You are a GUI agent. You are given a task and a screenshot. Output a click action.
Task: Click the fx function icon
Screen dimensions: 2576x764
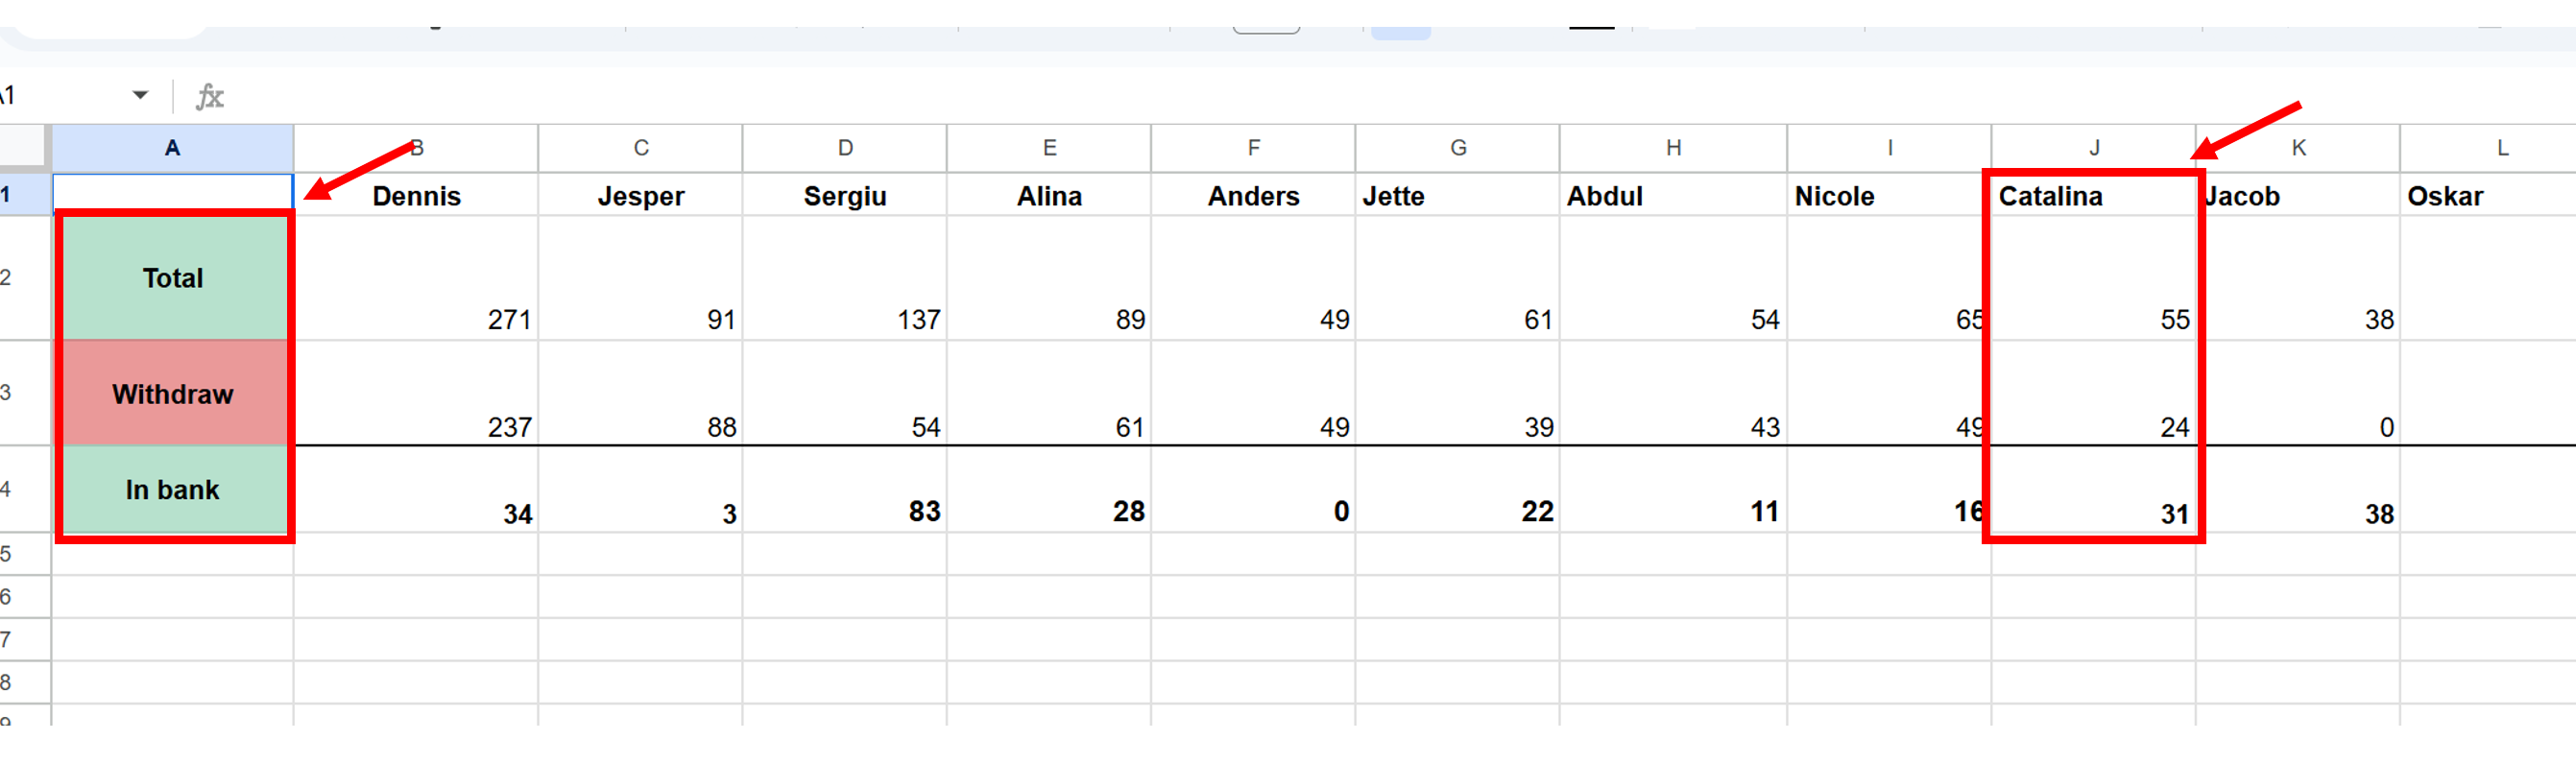[x=209, y=96]
